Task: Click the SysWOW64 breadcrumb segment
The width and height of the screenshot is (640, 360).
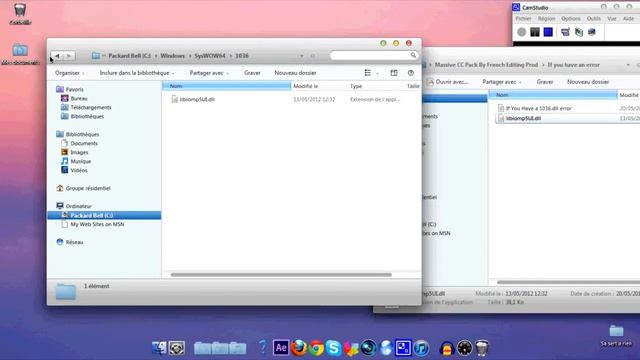Action: (210, 56)
